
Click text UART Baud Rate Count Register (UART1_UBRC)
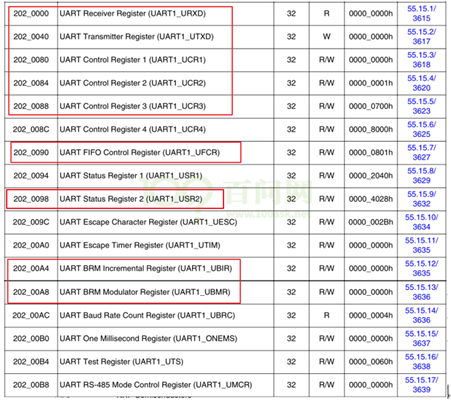tap(147, 315)
